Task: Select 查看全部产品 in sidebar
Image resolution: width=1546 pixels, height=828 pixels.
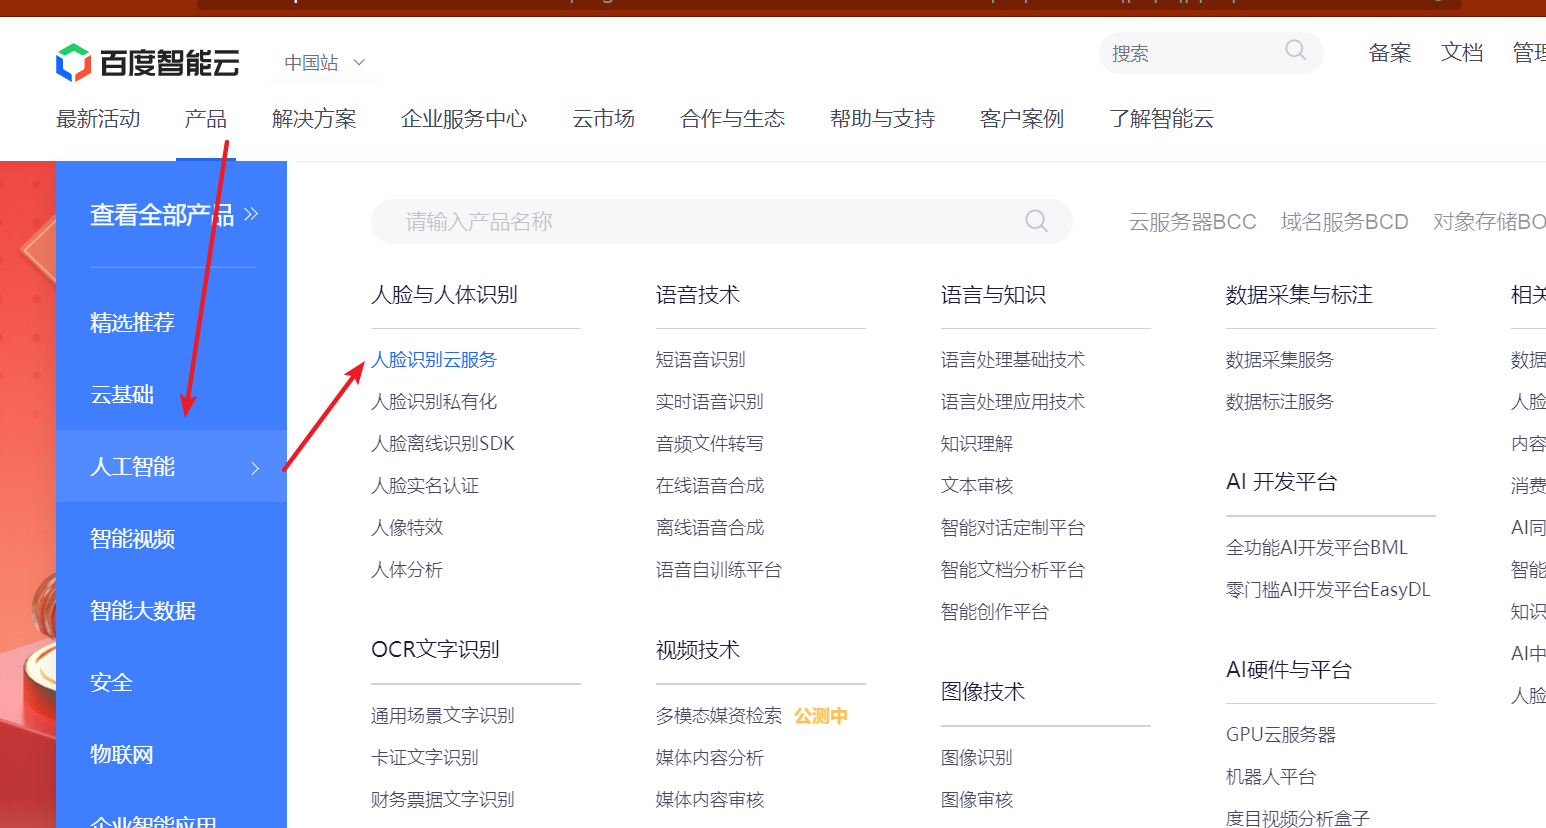Action: tap(162, 215)
